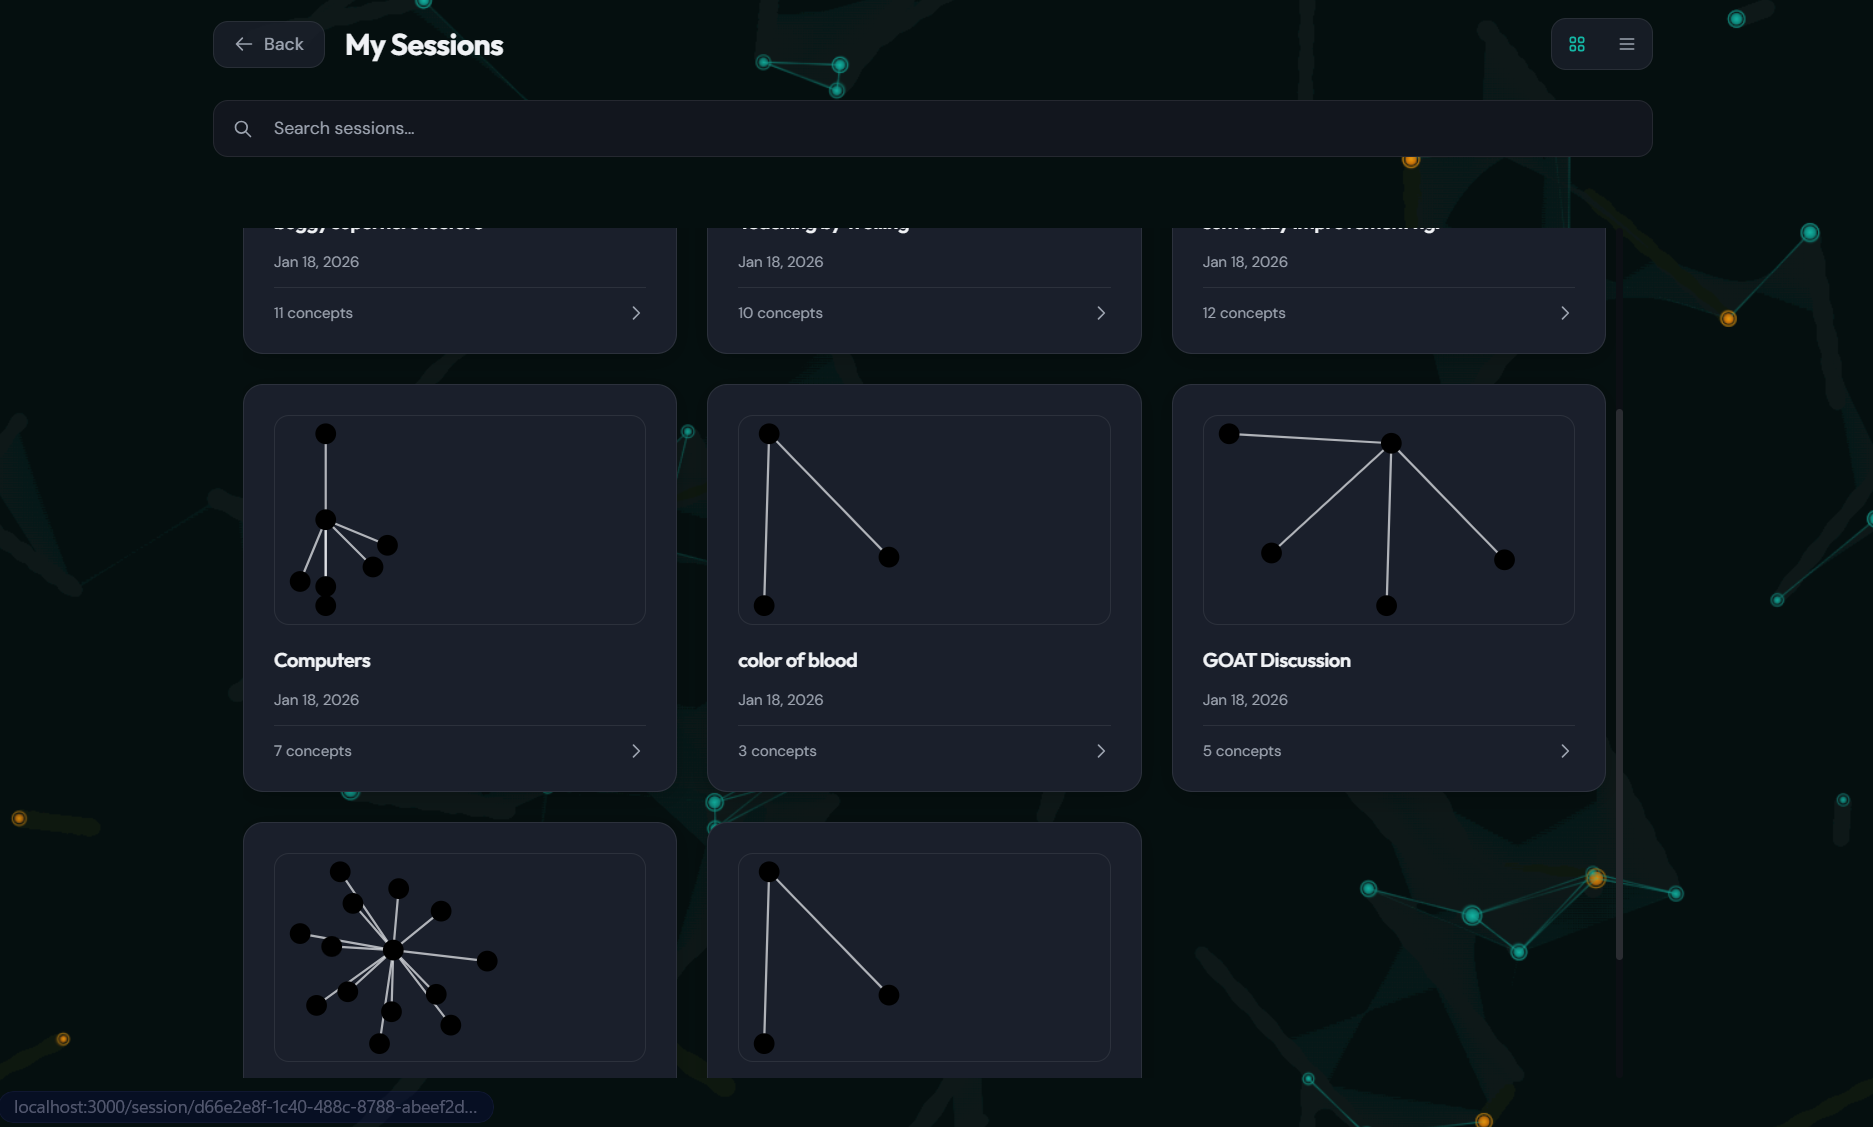Click the GOAT Discussion session title

[x=1276, y=660]
